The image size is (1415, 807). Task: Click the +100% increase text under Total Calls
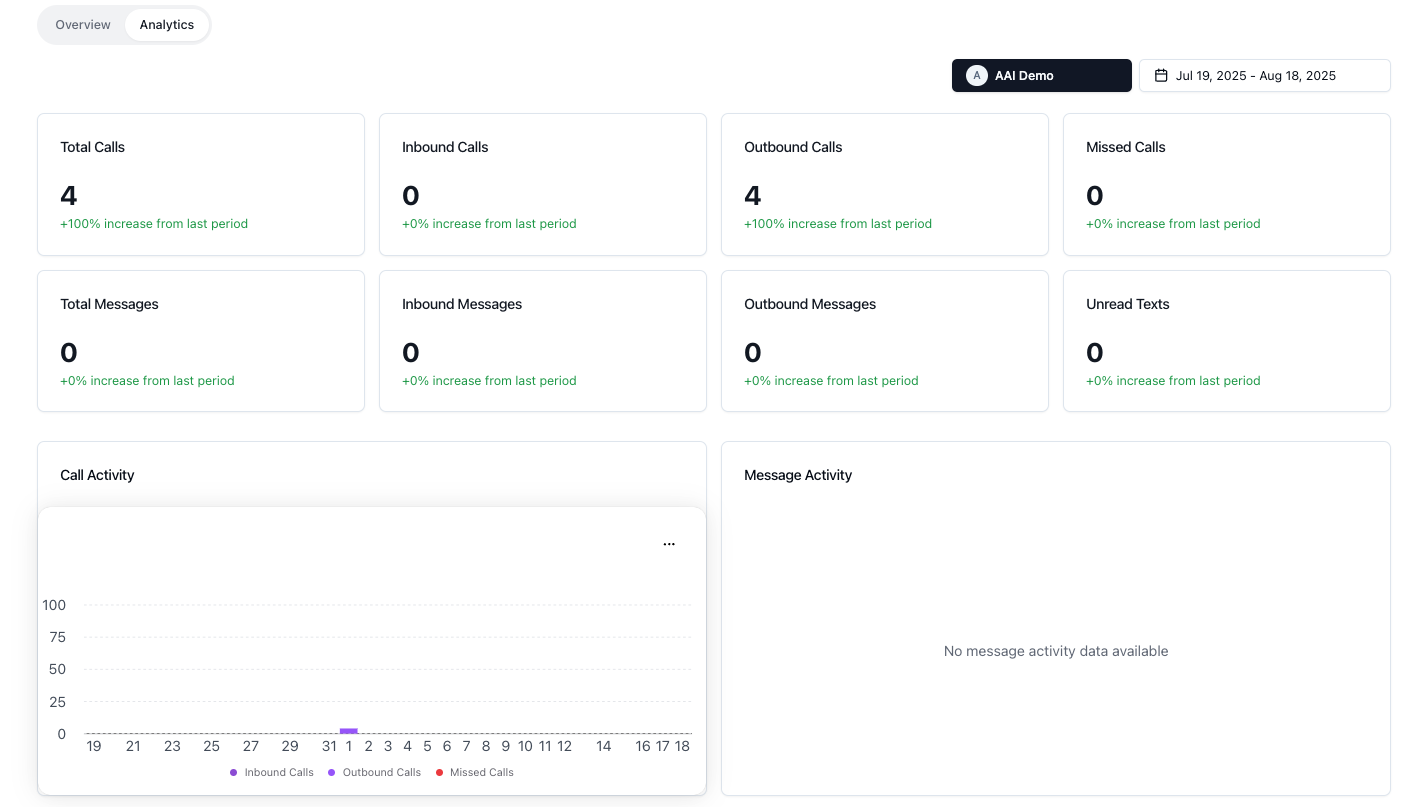[154, 223]
